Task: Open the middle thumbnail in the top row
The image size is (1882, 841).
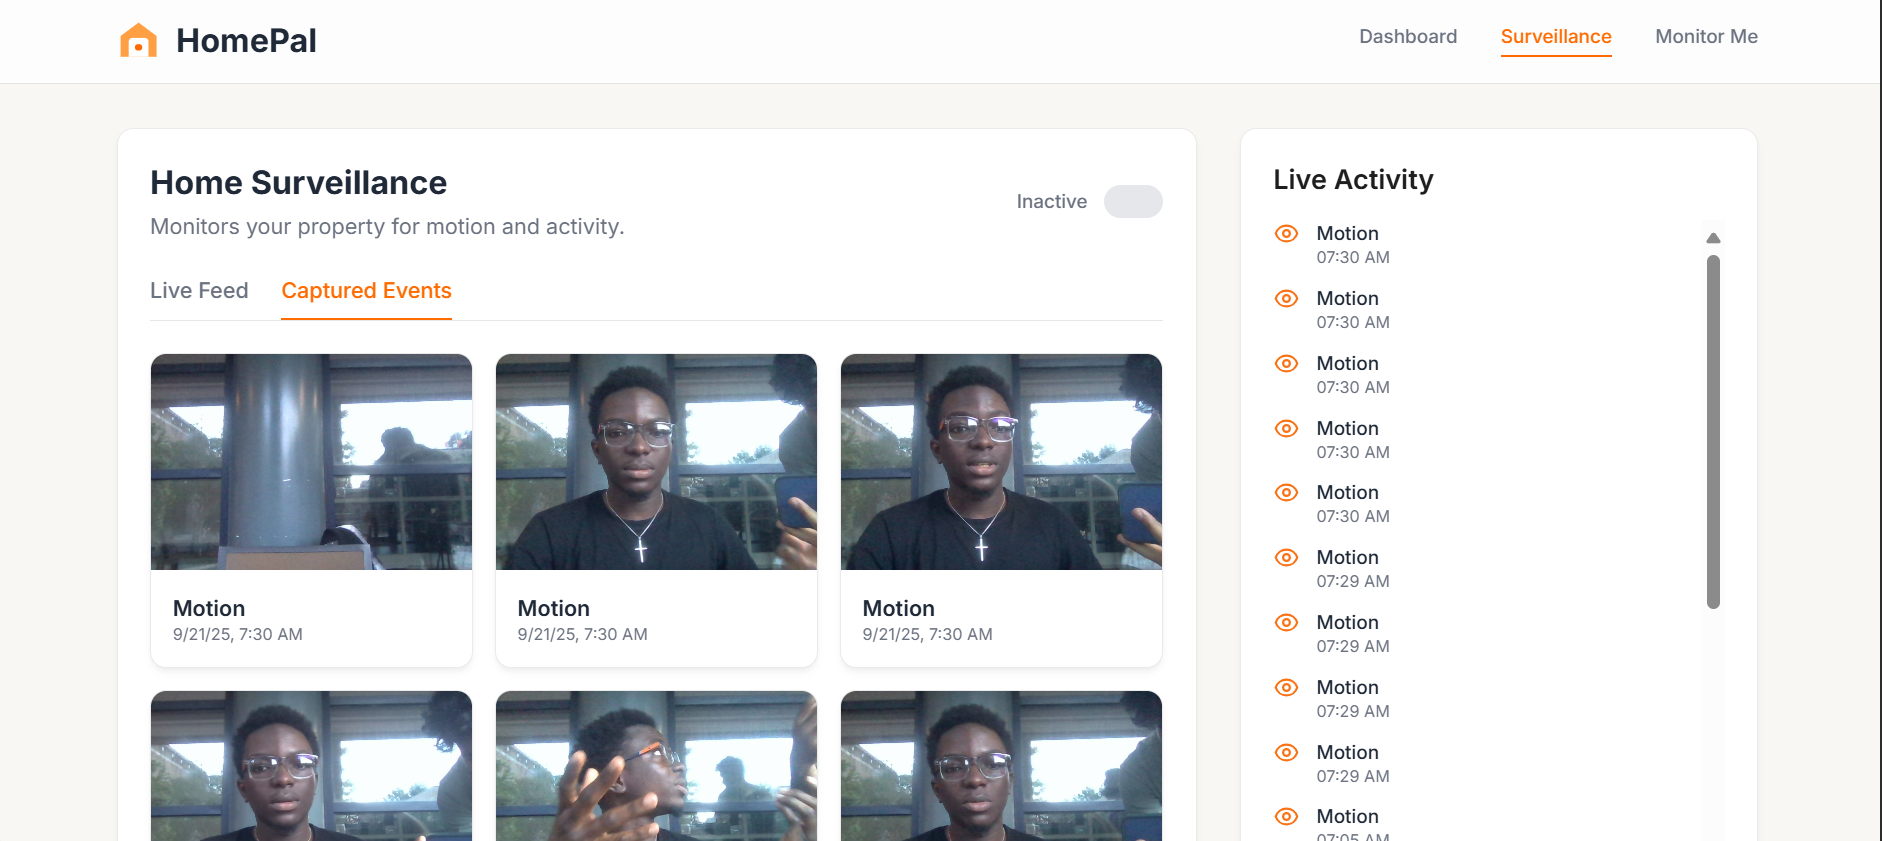Action: click(x=656, y=462)
